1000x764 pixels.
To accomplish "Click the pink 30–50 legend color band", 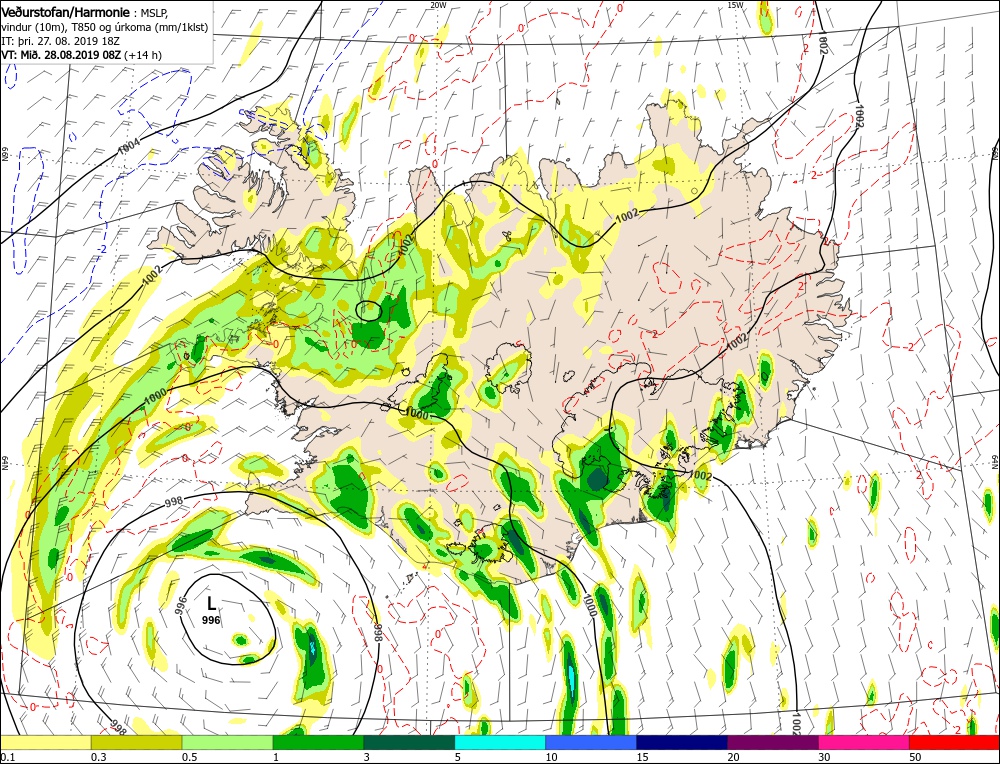I will [x=864, y=742].
